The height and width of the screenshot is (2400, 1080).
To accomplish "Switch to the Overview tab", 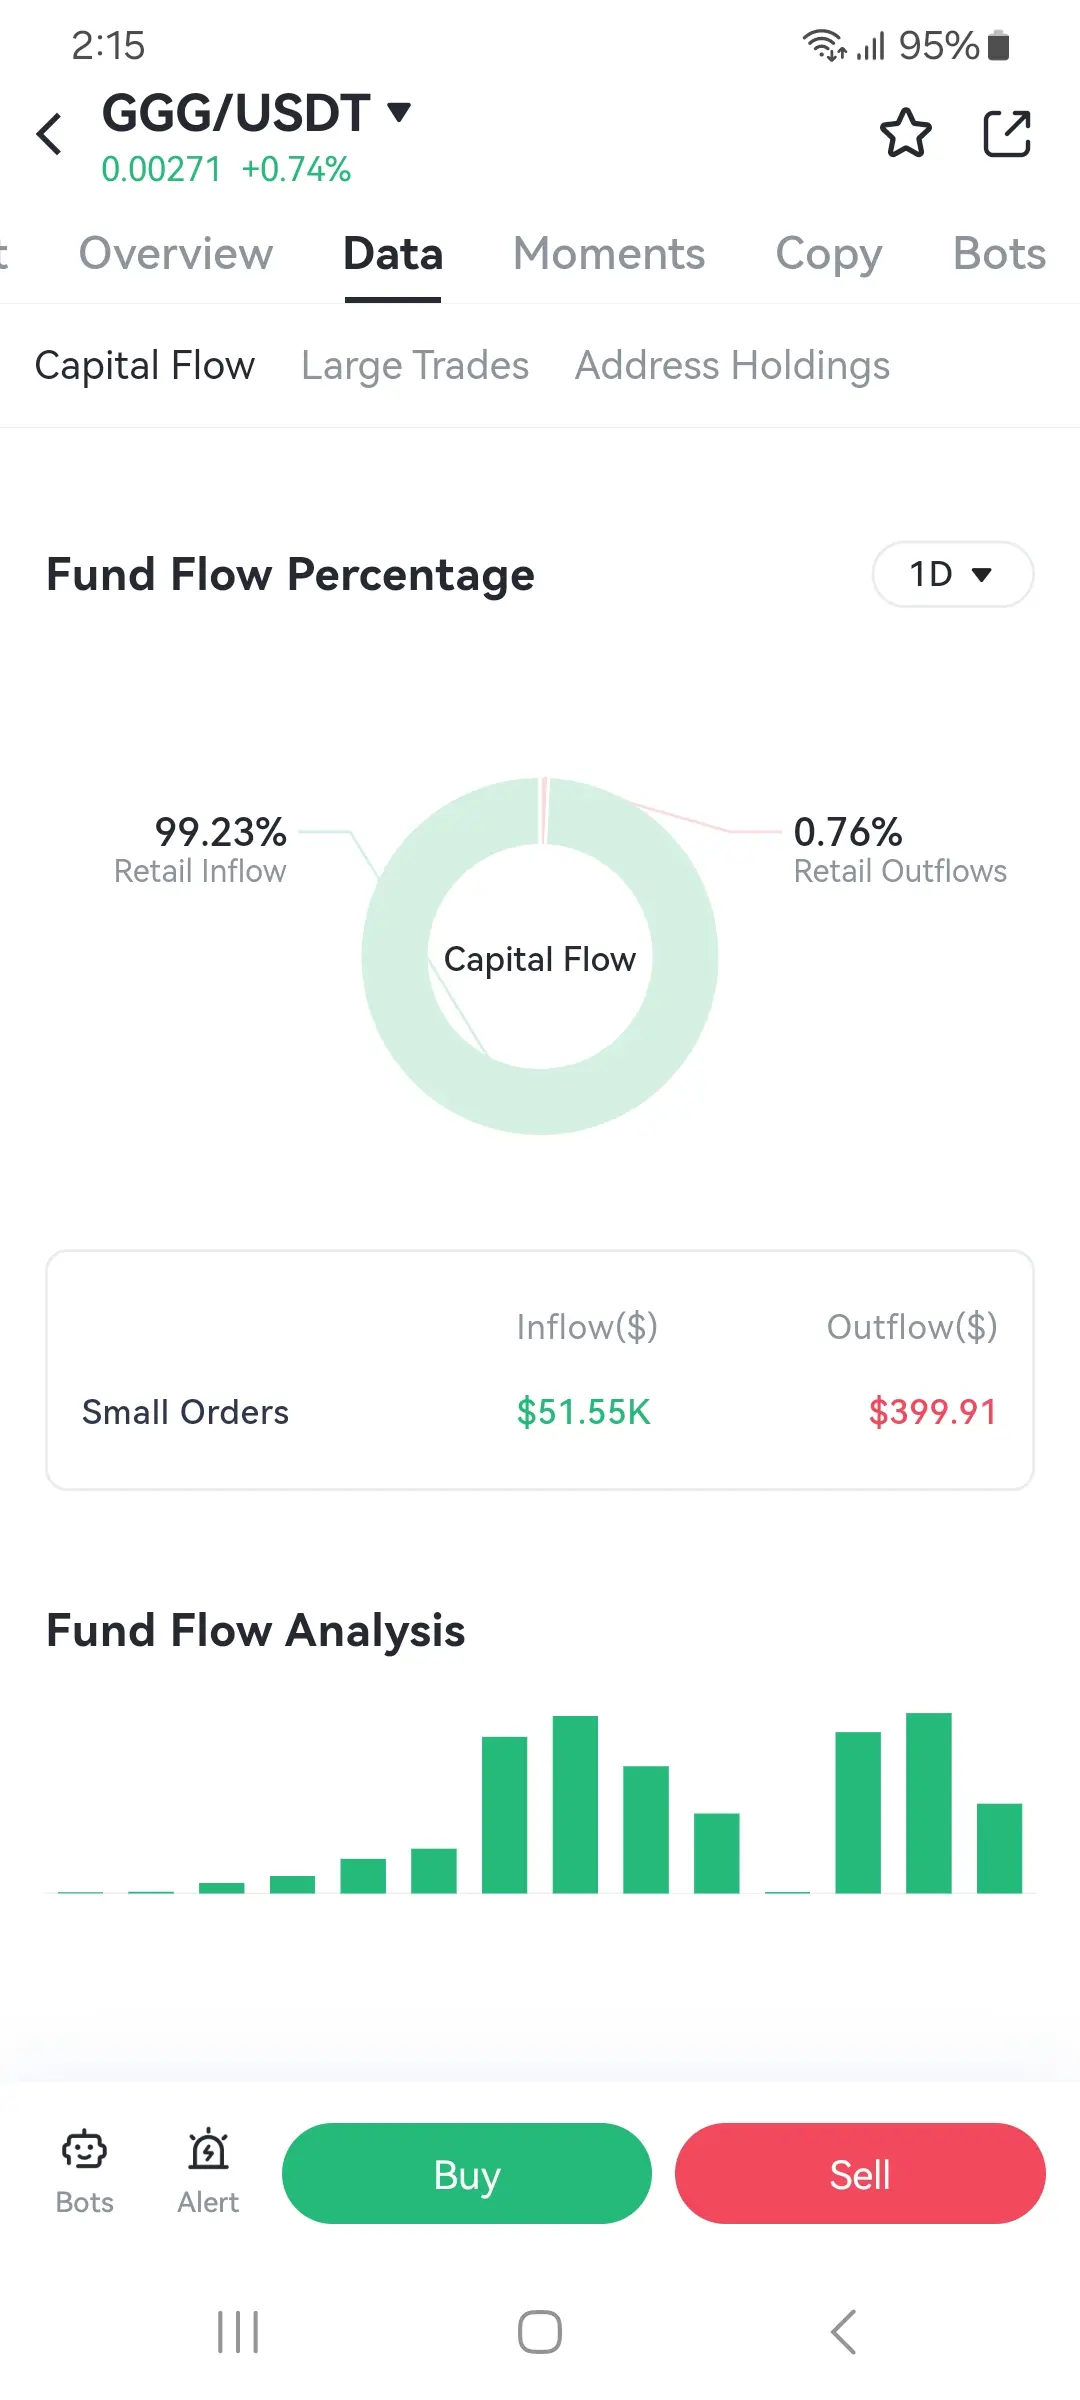I will coord(176,254).
